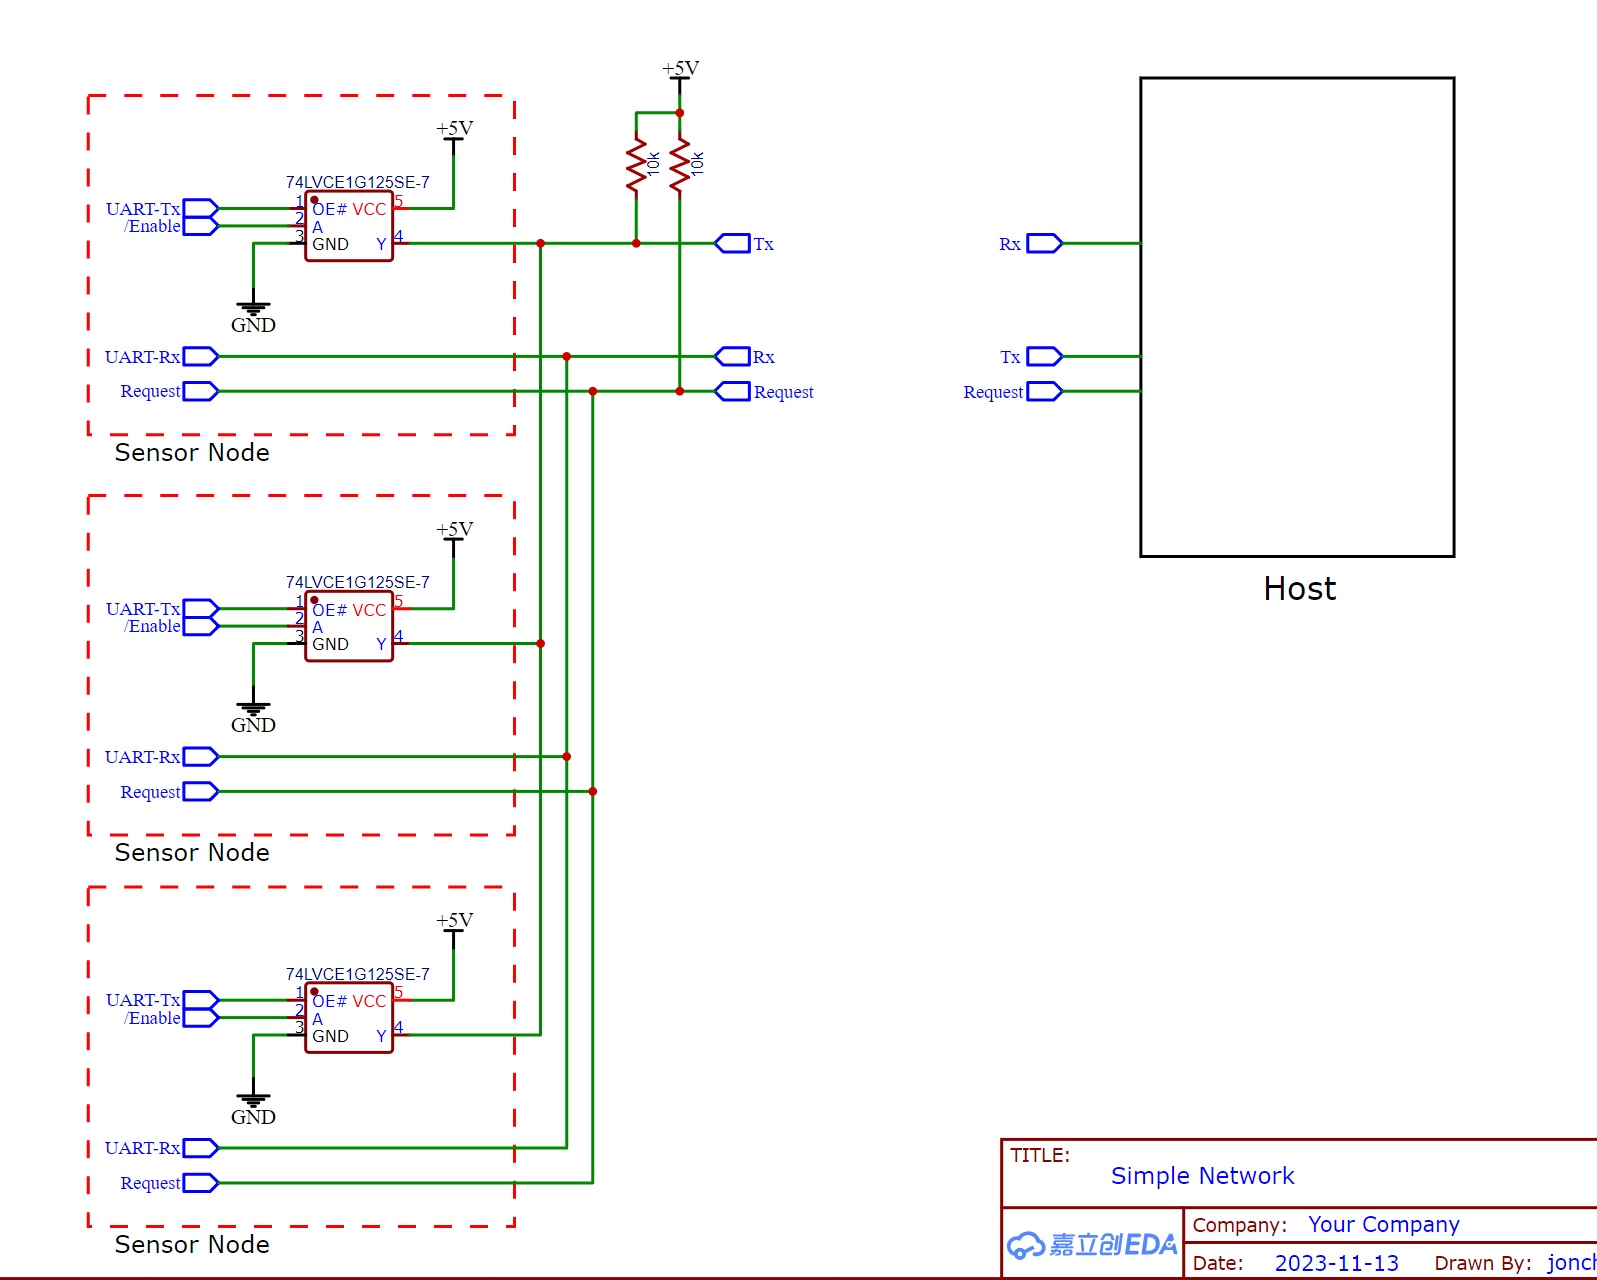This screenshot has height=1280, width=1597.
Task: Select the bottom node's buffer IC symbol
Action: (349, 1018)
